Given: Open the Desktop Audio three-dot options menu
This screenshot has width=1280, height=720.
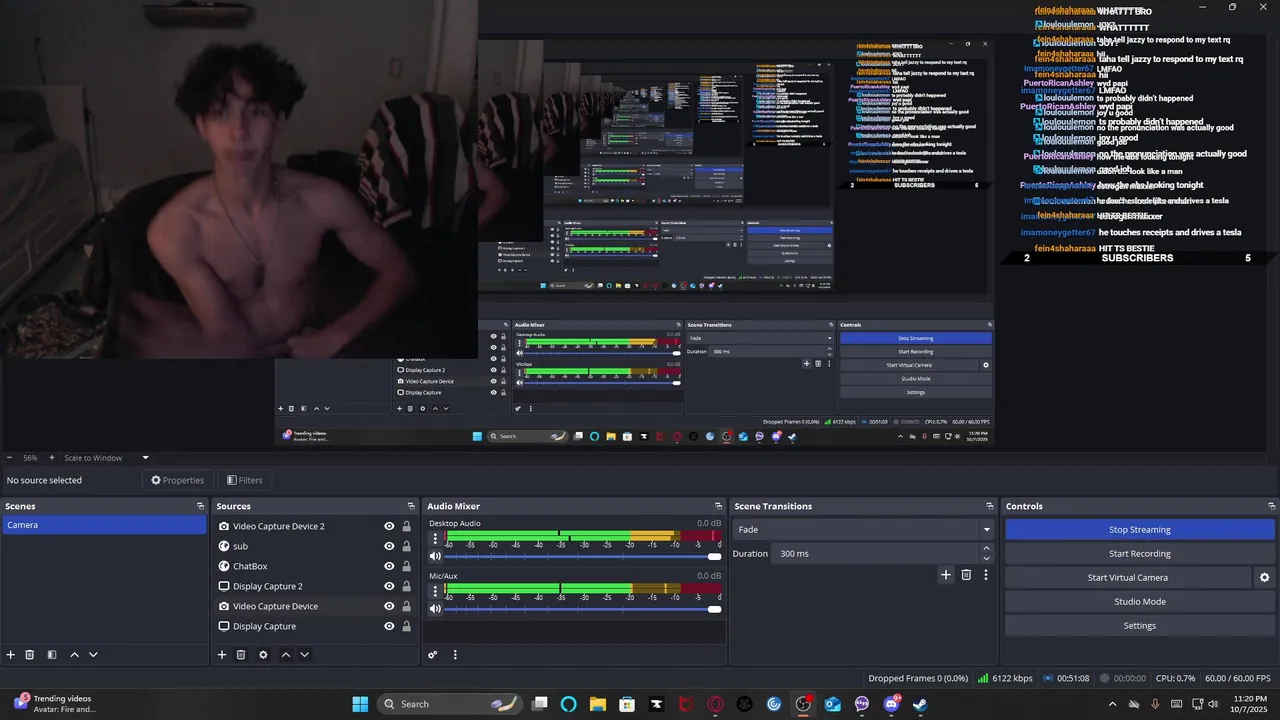Looking at the screenshot, I should tap(435, 539).
